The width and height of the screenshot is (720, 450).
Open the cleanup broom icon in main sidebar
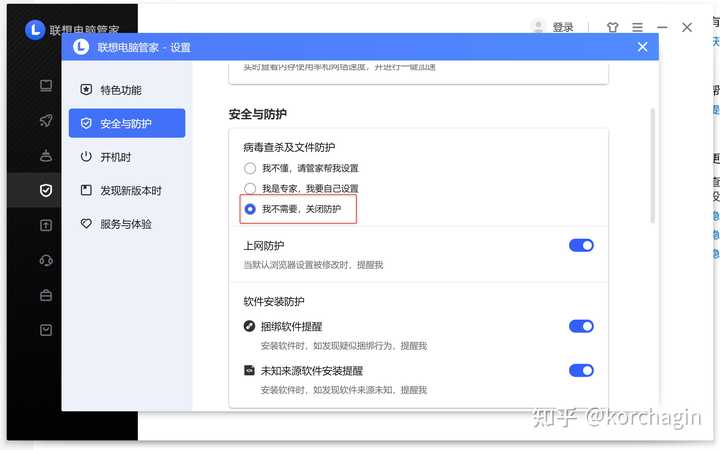[x=46, y=155]
